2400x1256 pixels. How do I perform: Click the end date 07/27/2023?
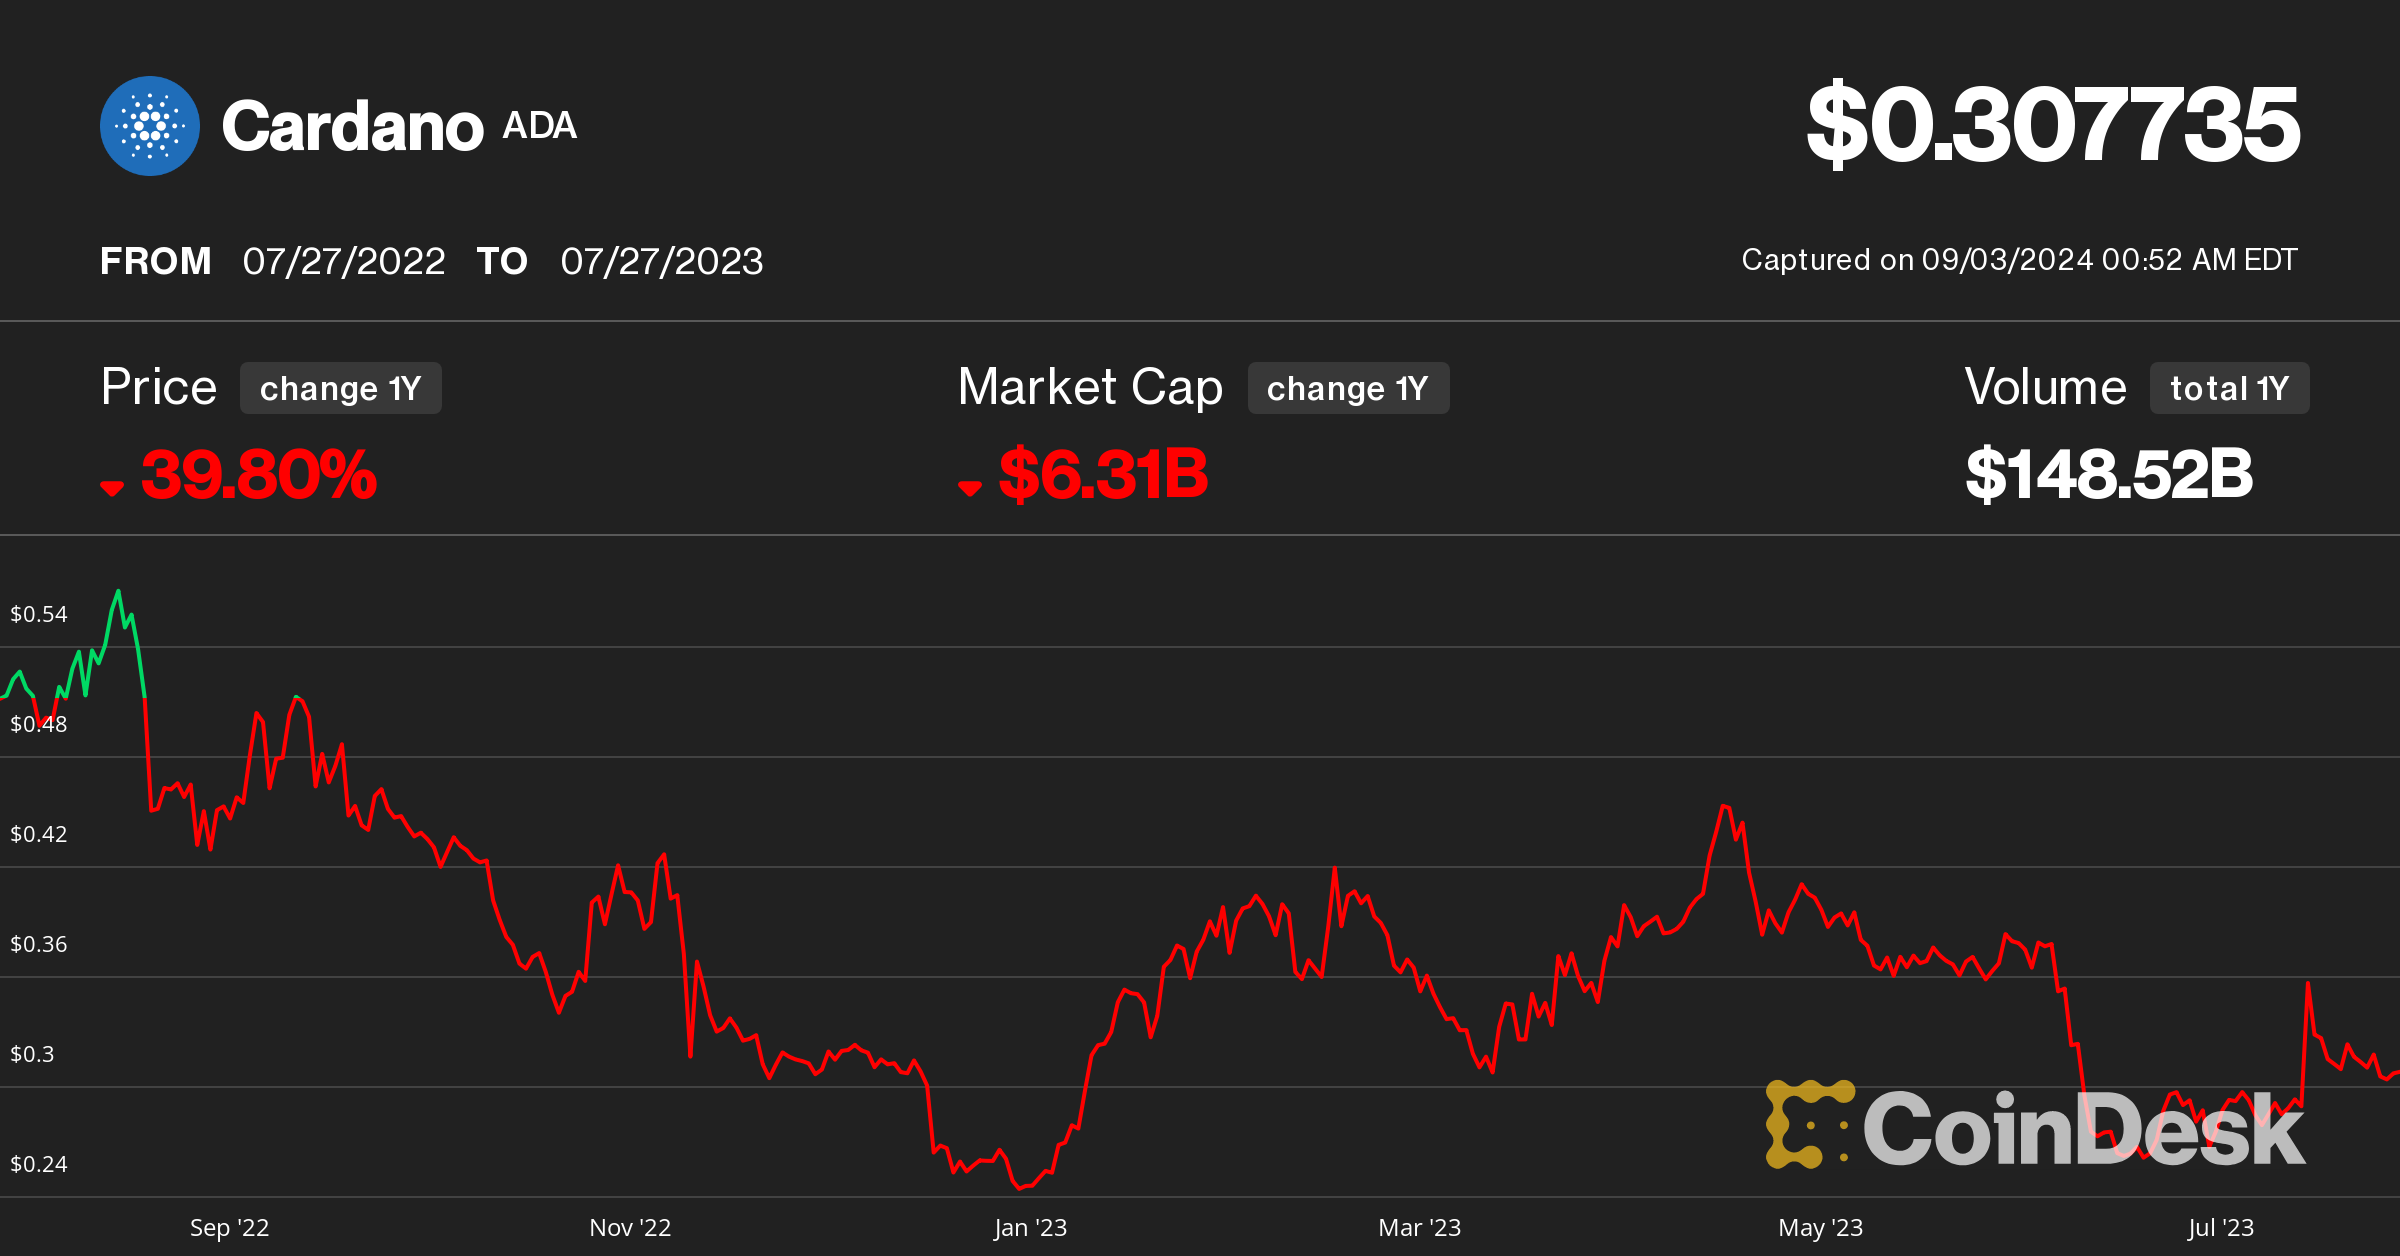tap(662, 261)
